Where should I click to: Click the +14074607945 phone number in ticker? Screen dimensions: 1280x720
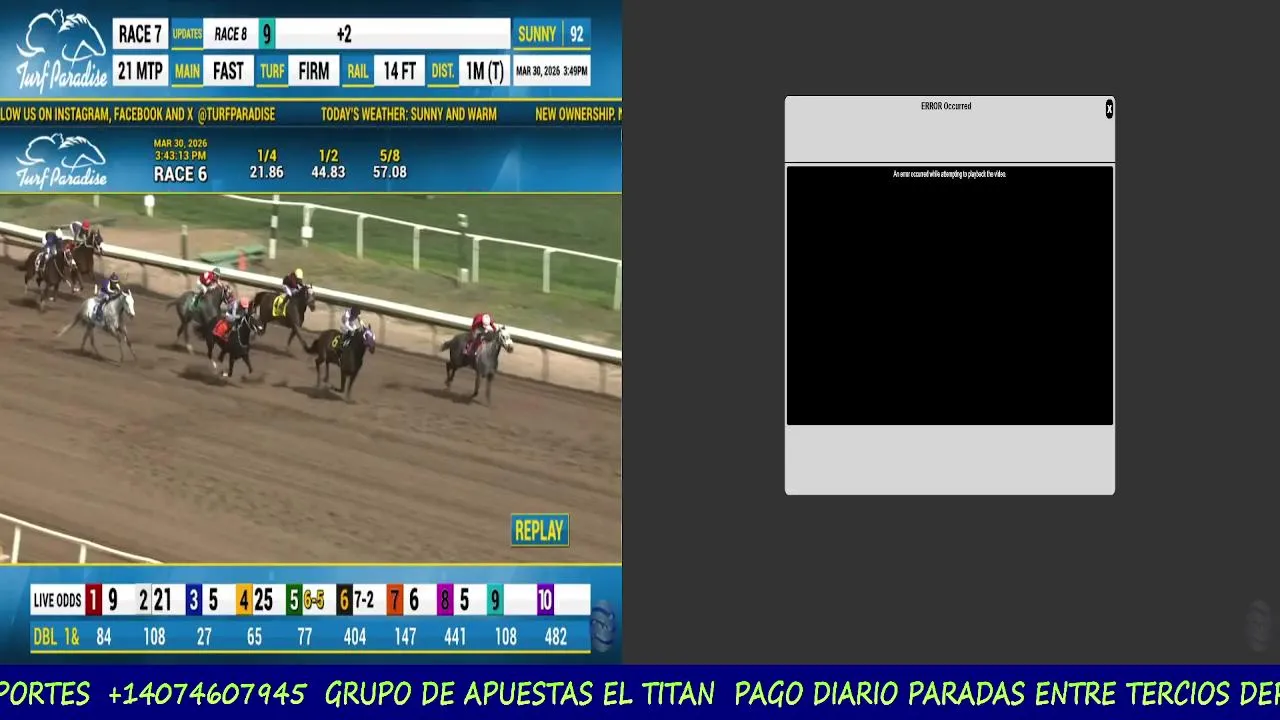pyautogui.click(x=207, y=694)
